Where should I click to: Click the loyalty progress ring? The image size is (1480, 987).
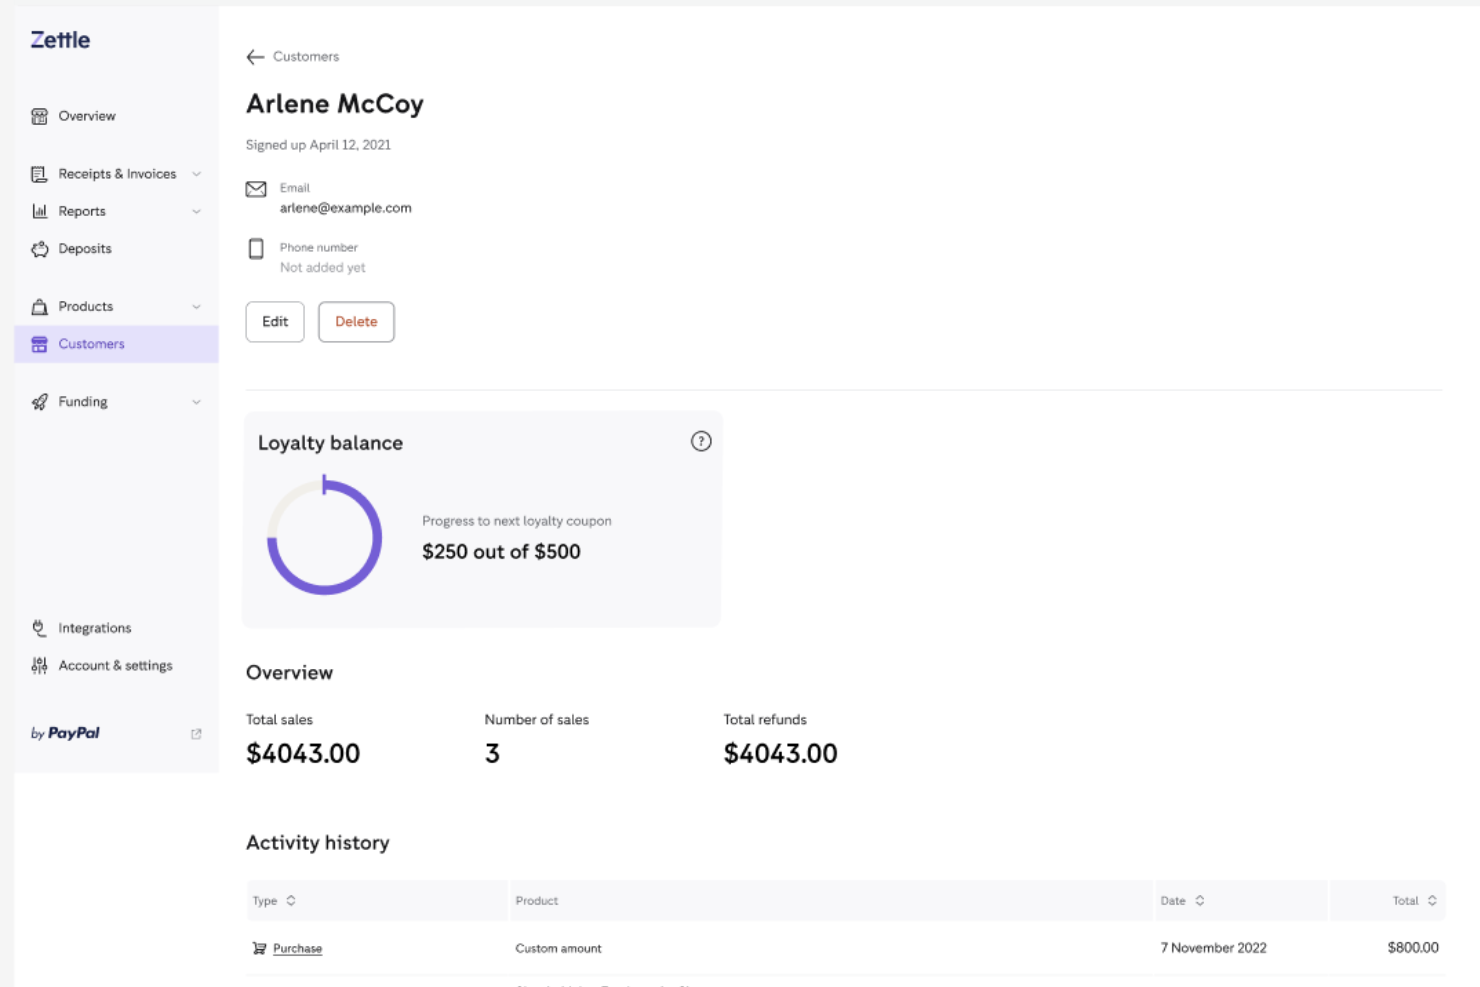pyautogui.click(x=325, y=537)
